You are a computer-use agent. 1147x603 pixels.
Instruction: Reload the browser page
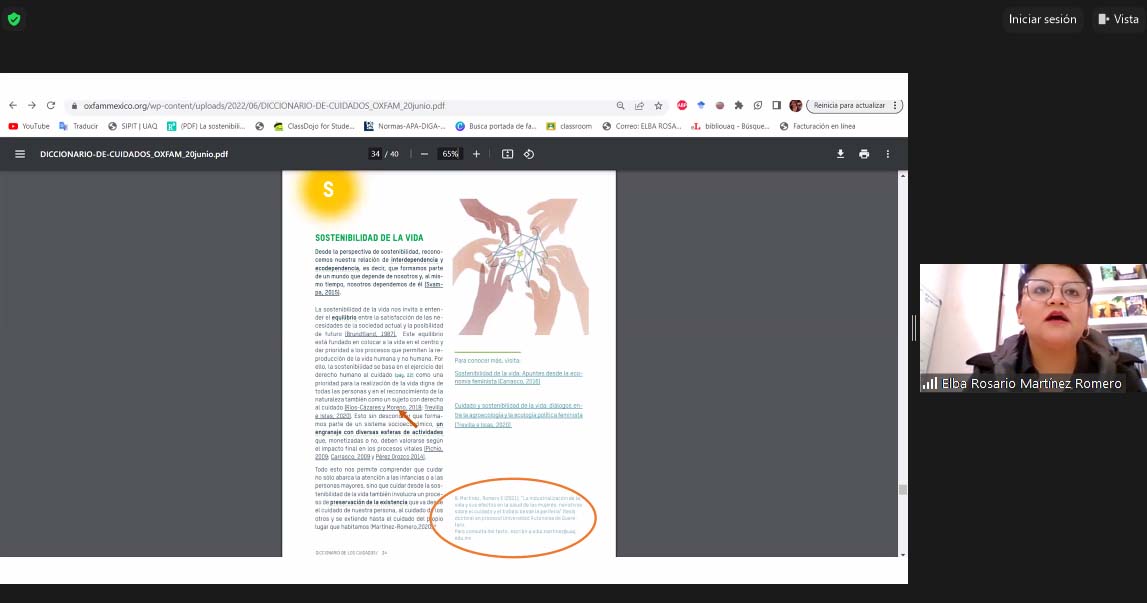click(51, 105)
